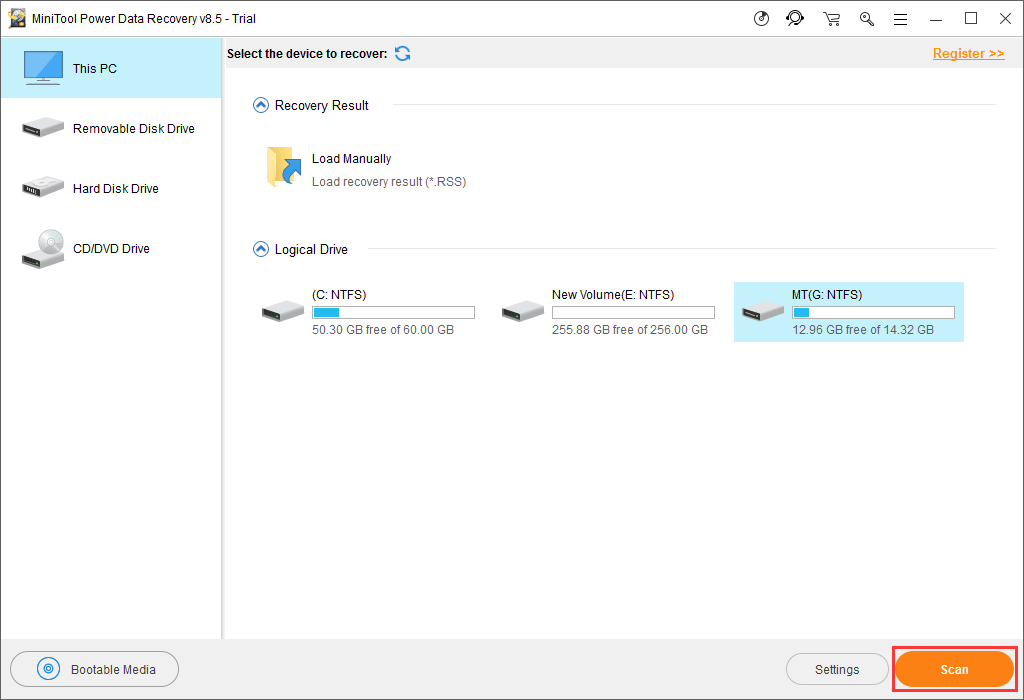
Task: Open the shopping cart purchase icon
Action: click(831, 19)
